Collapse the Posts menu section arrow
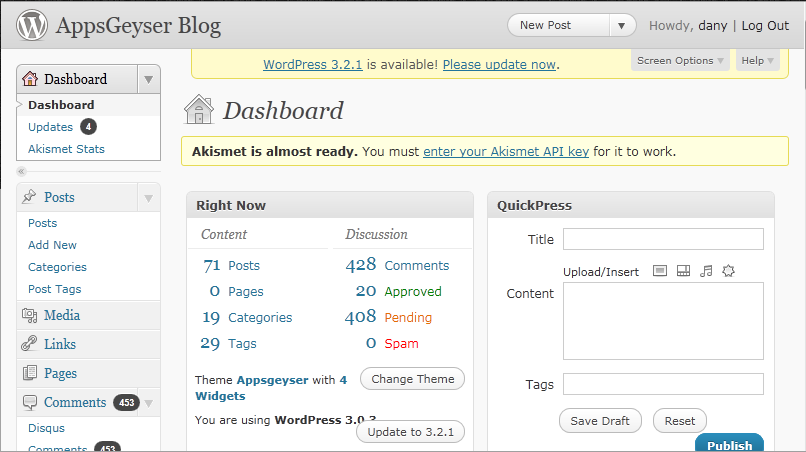Viewport: 806px width, 452px height. pos(148,198)
